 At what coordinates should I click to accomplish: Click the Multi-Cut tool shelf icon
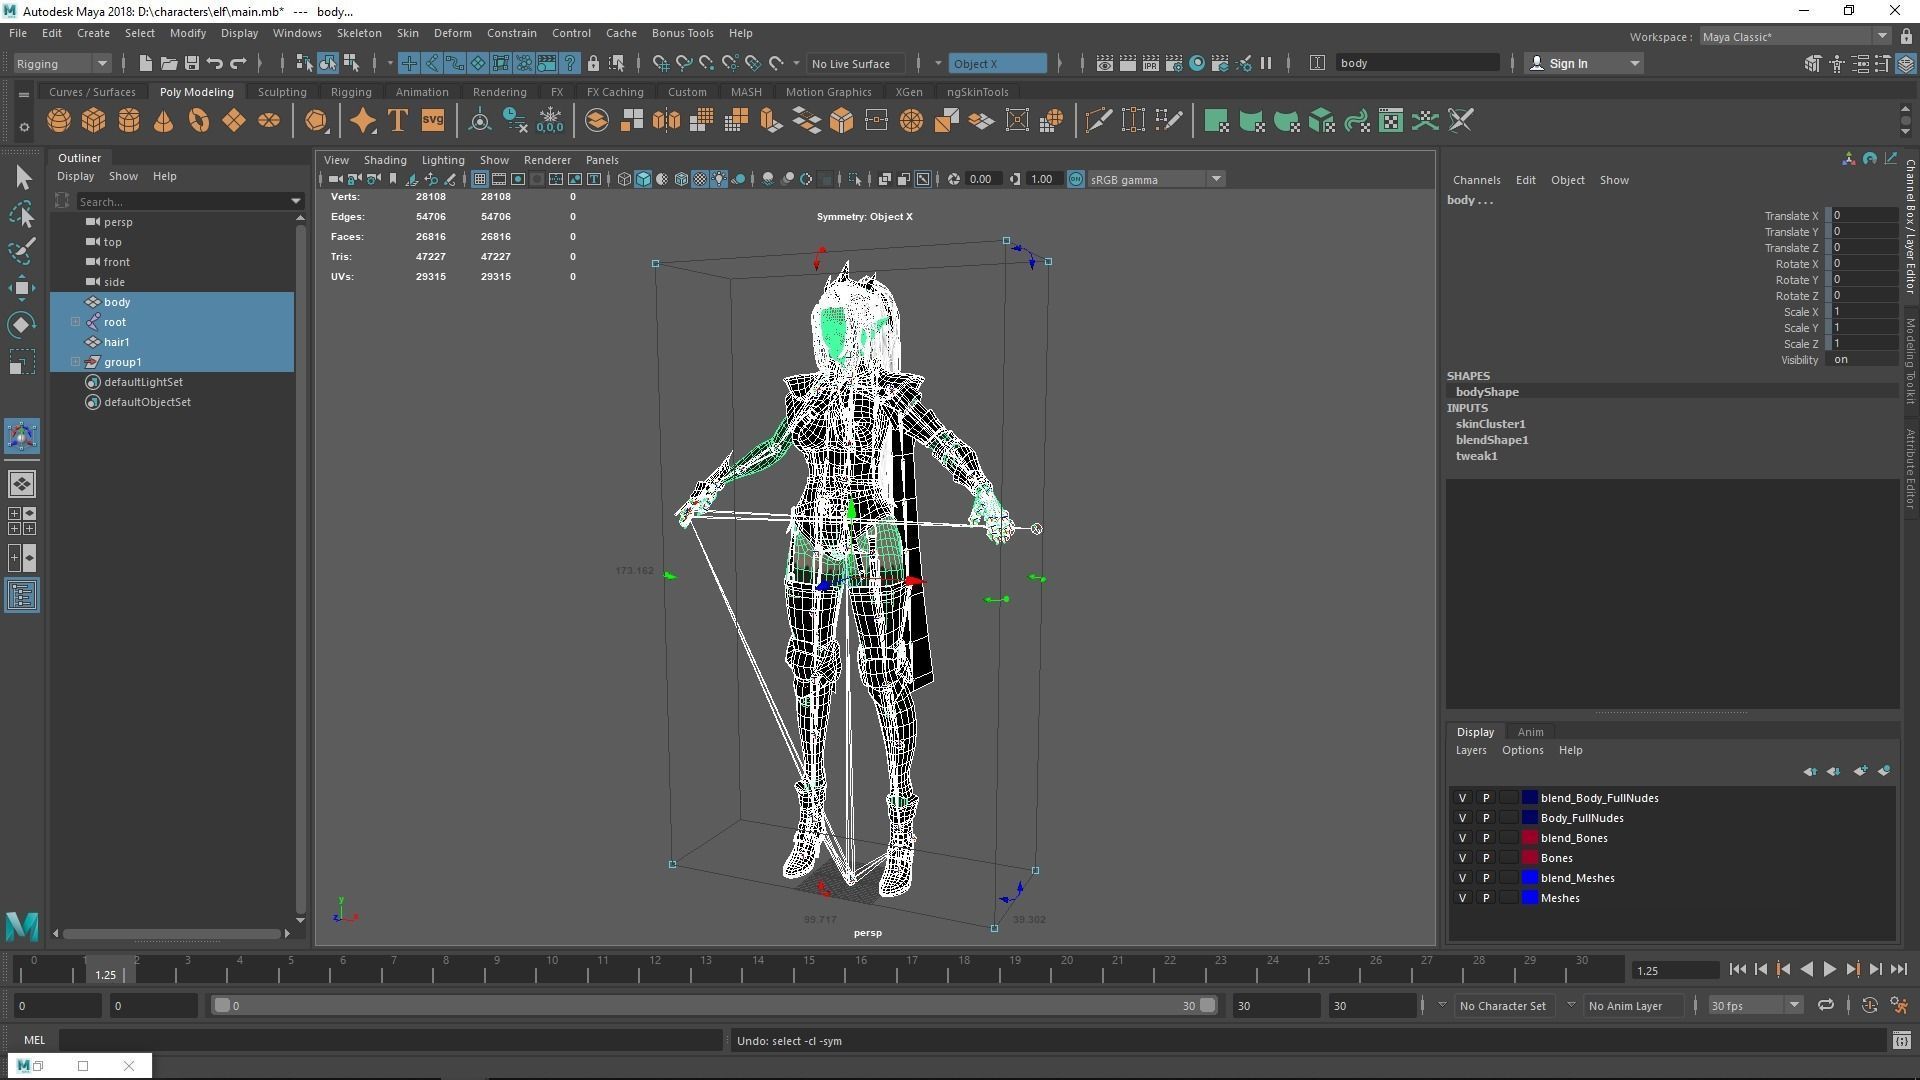pyautogui.click(x=1098, y=121)
